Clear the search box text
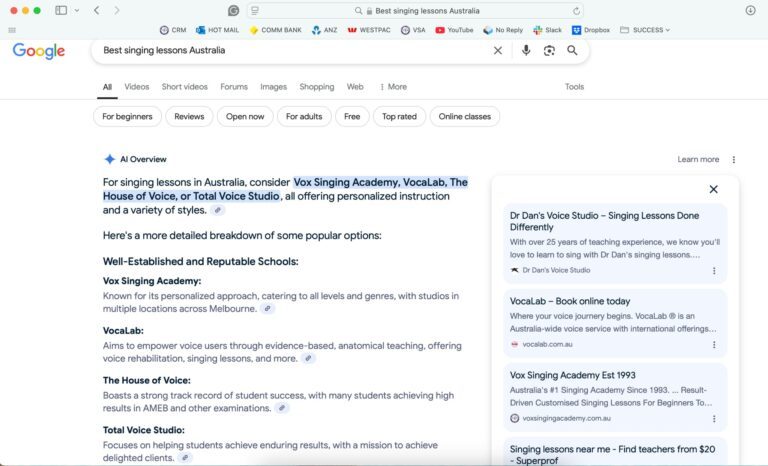The width and height of the screenshot is (768, 466). (x=498, y=50)
